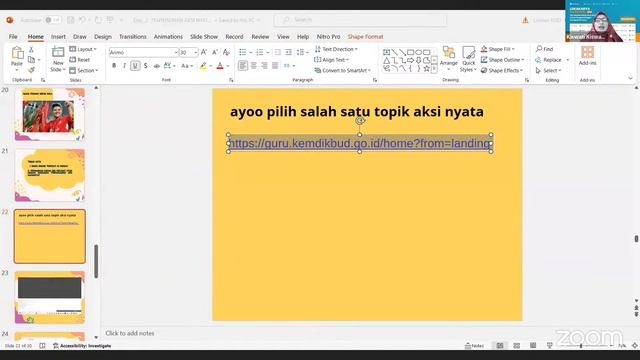Click the Format Painter brush icon

[x=31, y=70]
